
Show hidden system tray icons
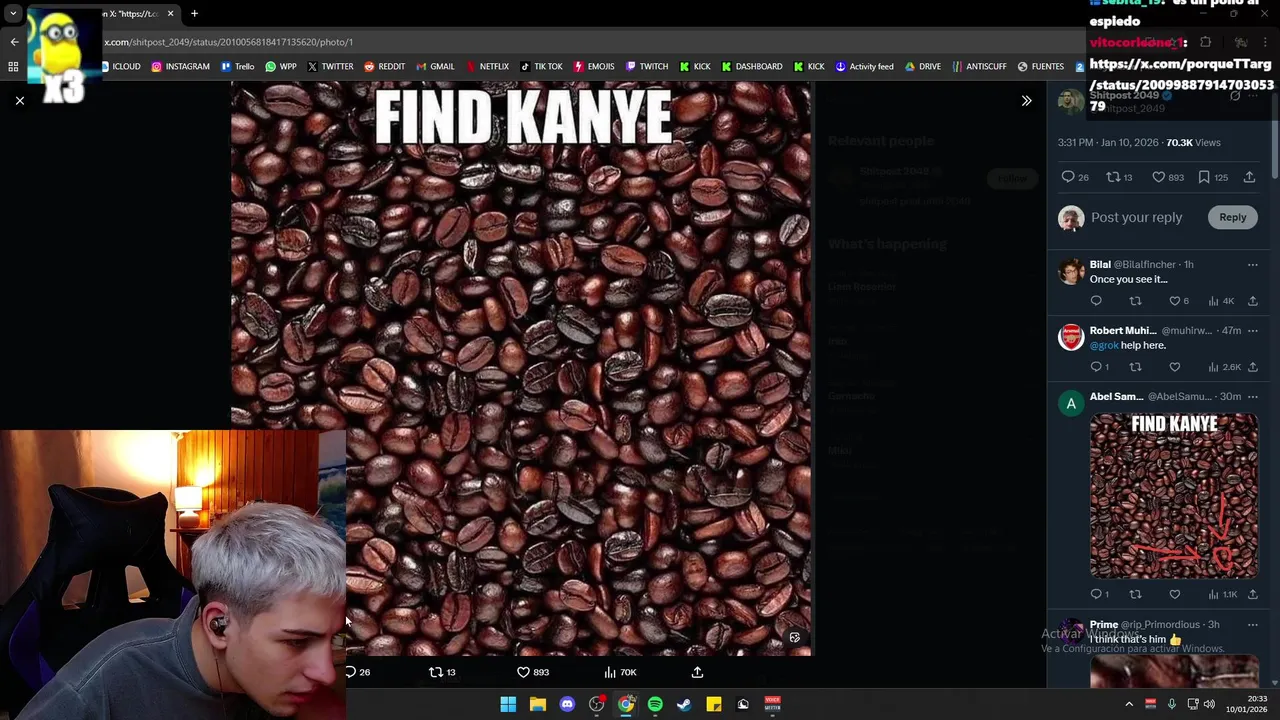(1129, 704)
